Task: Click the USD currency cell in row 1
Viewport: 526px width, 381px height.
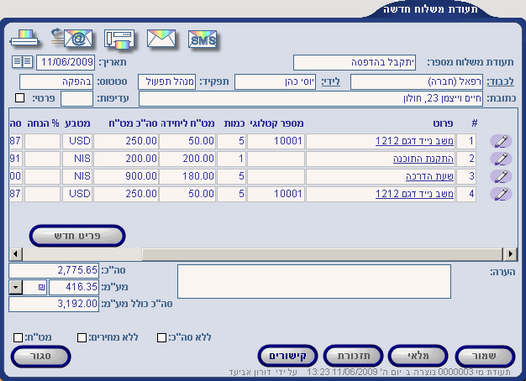Action: (77, 141)
